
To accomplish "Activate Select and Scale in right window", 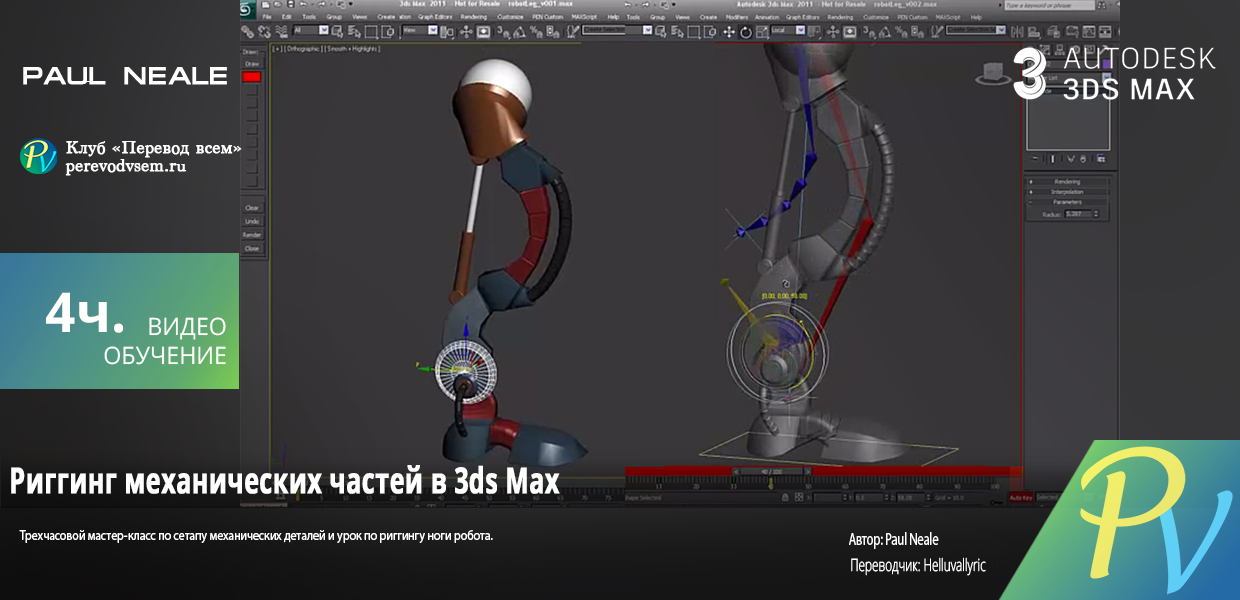I will [762, 32].
